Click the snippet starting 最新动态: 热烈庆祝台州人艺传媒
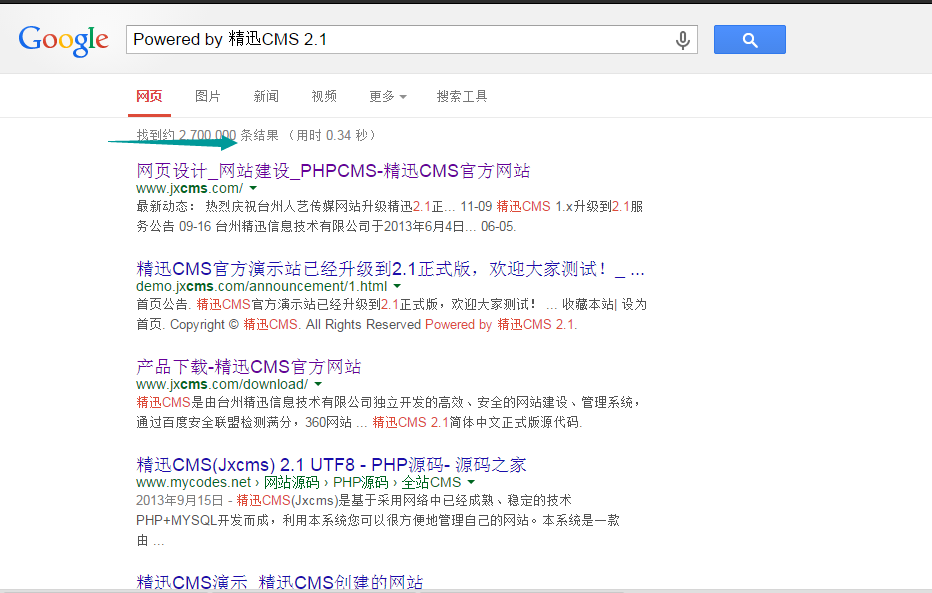The image size is (932, 593). [x=389, y=216]
